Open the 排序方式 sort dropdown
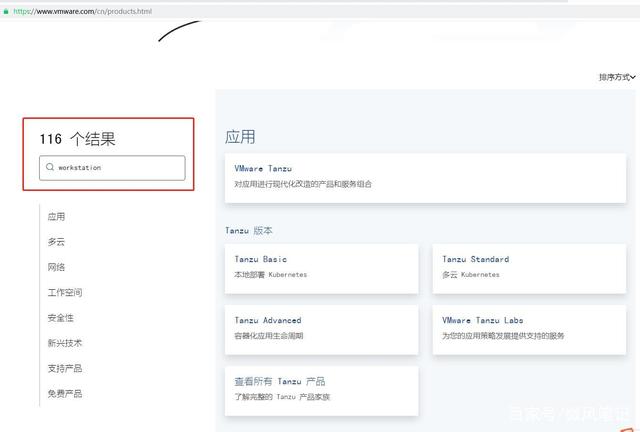The height and width of the screenshot is (432, 640). (617, 77)
